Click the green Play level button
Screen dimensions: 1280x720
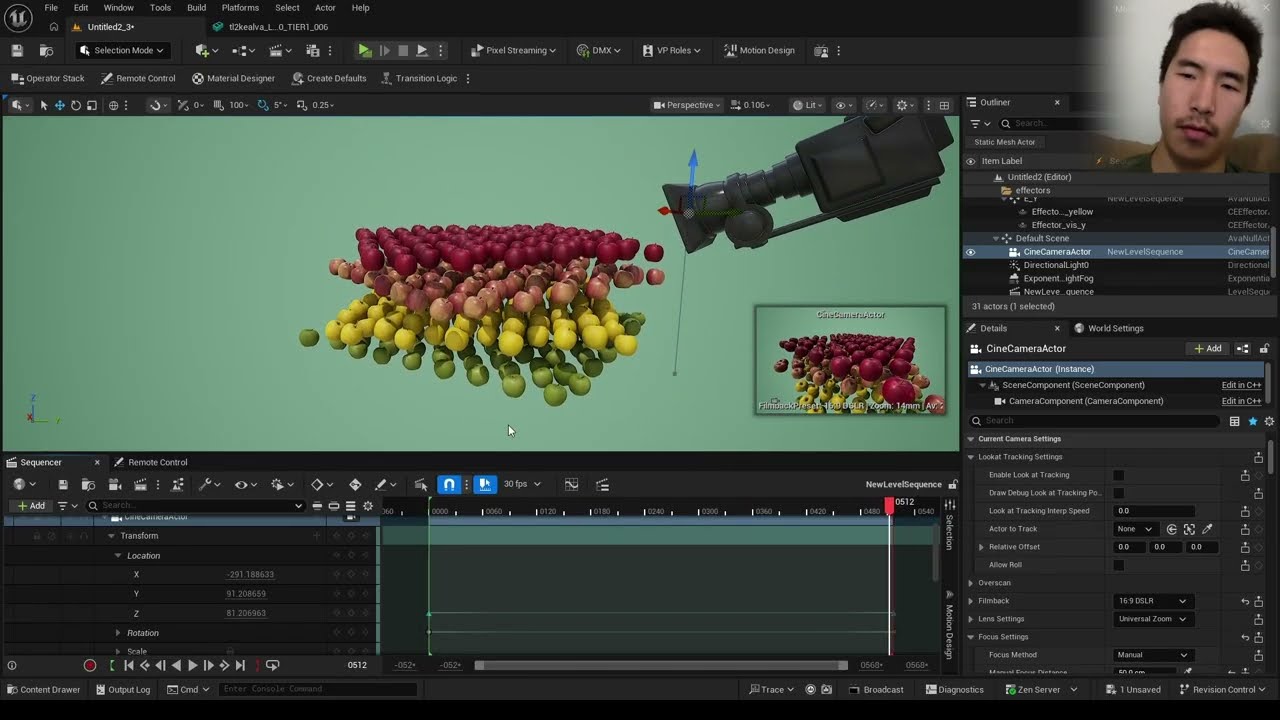click(x=365, y=50)
